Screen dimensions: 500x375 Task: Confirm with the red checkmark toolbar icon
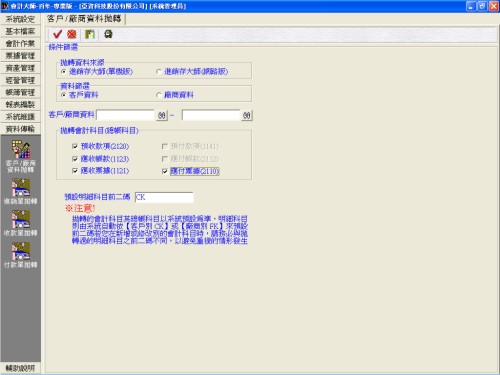tap(57, 34)
